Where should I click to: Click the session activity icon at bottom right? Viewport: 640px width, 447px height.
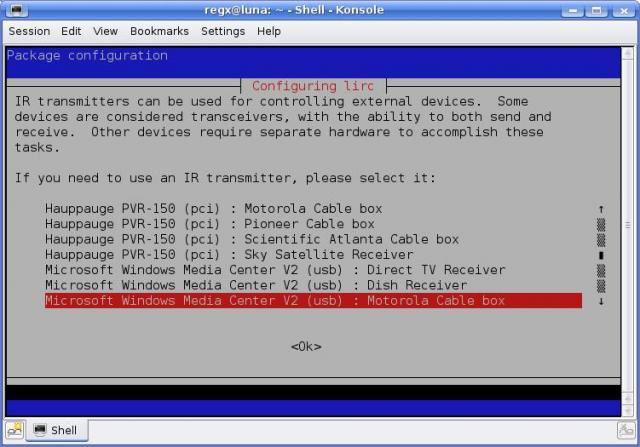point(626,430)
